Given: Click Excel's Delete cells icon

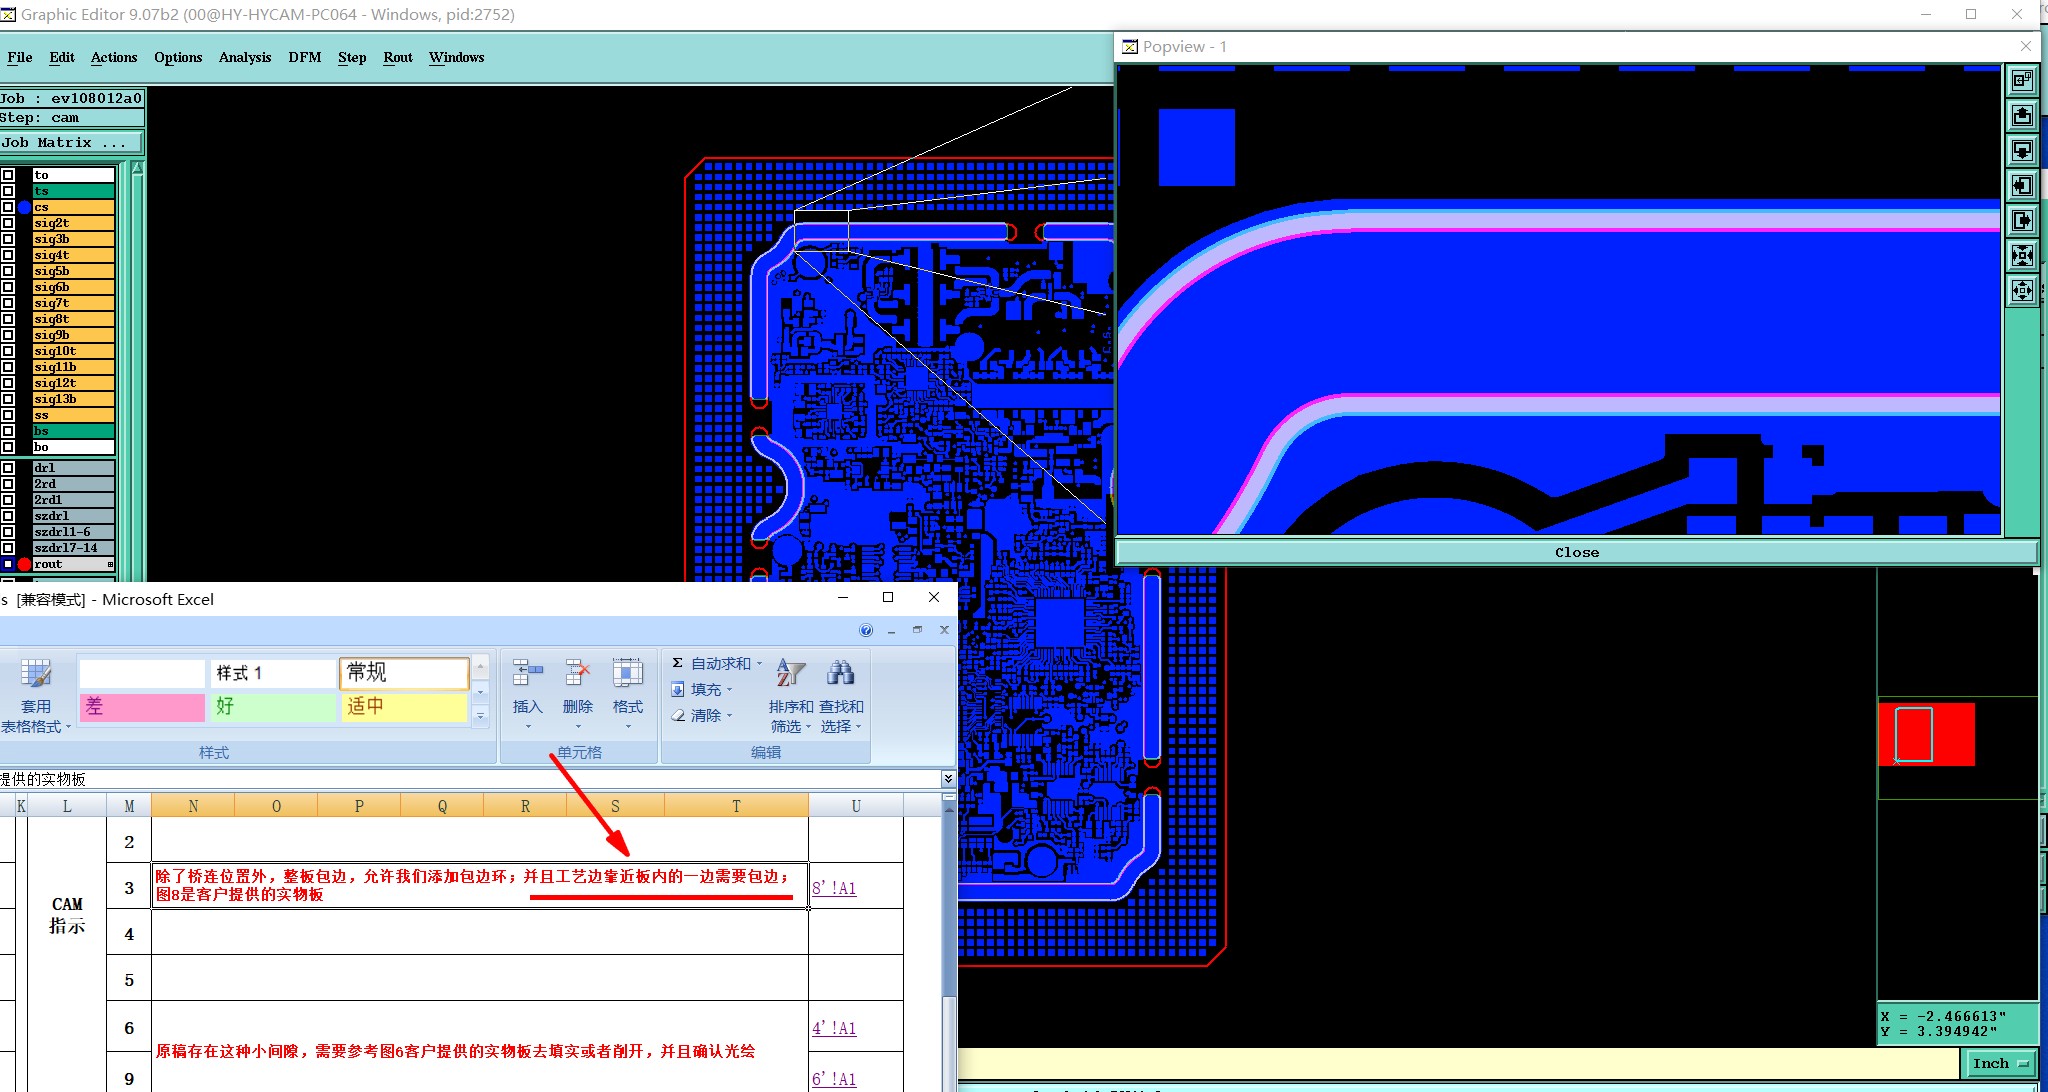Looking at the screenshot, I should [577, 674].
